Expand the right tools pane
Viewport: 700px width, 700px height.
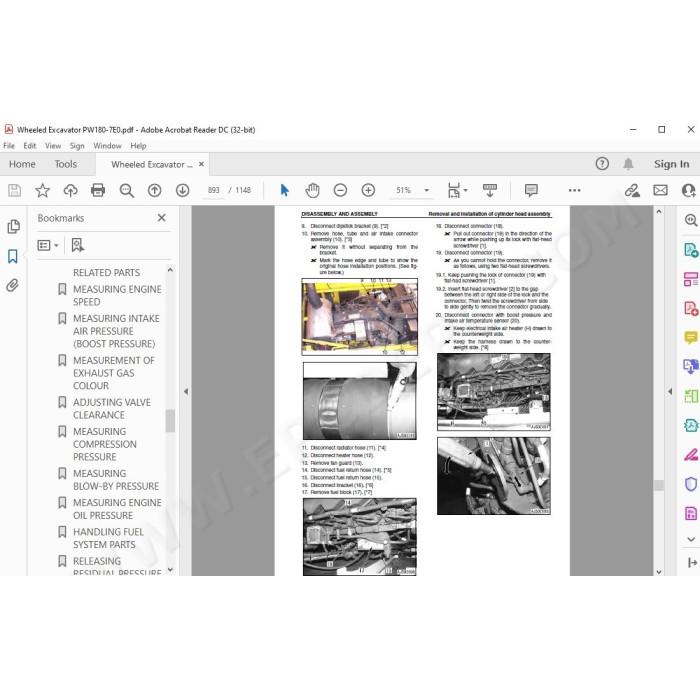coord(692,563)
